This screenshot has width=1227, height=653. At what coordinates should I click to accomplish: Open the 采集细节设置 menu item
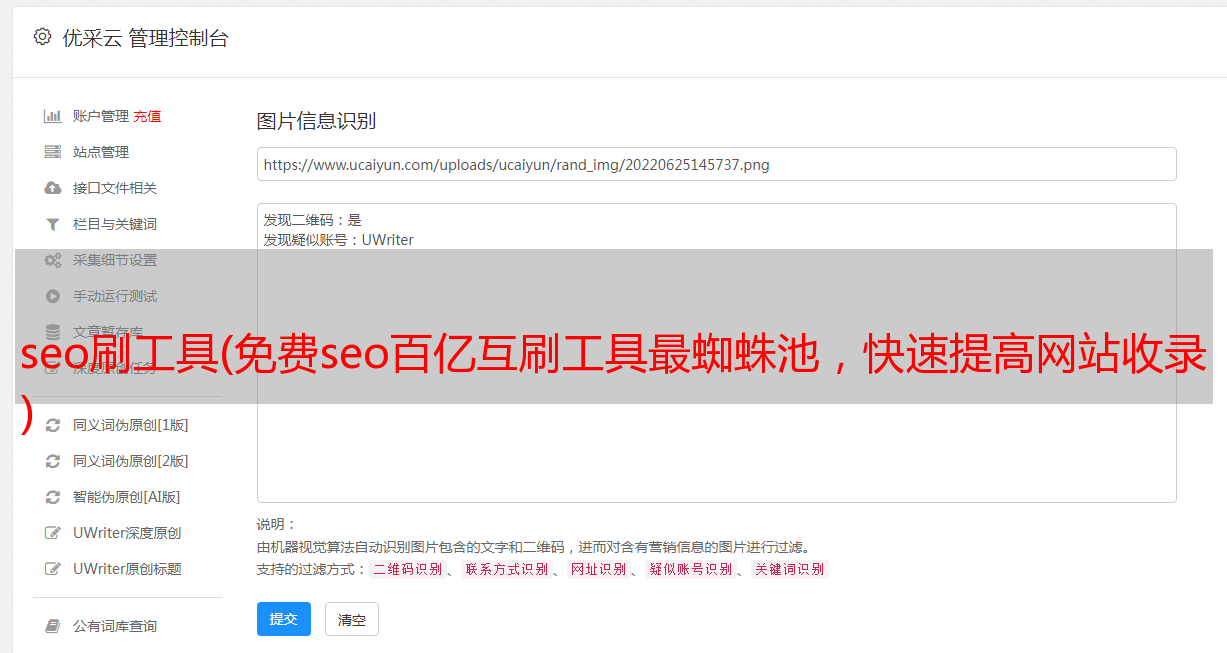point(115,260)
